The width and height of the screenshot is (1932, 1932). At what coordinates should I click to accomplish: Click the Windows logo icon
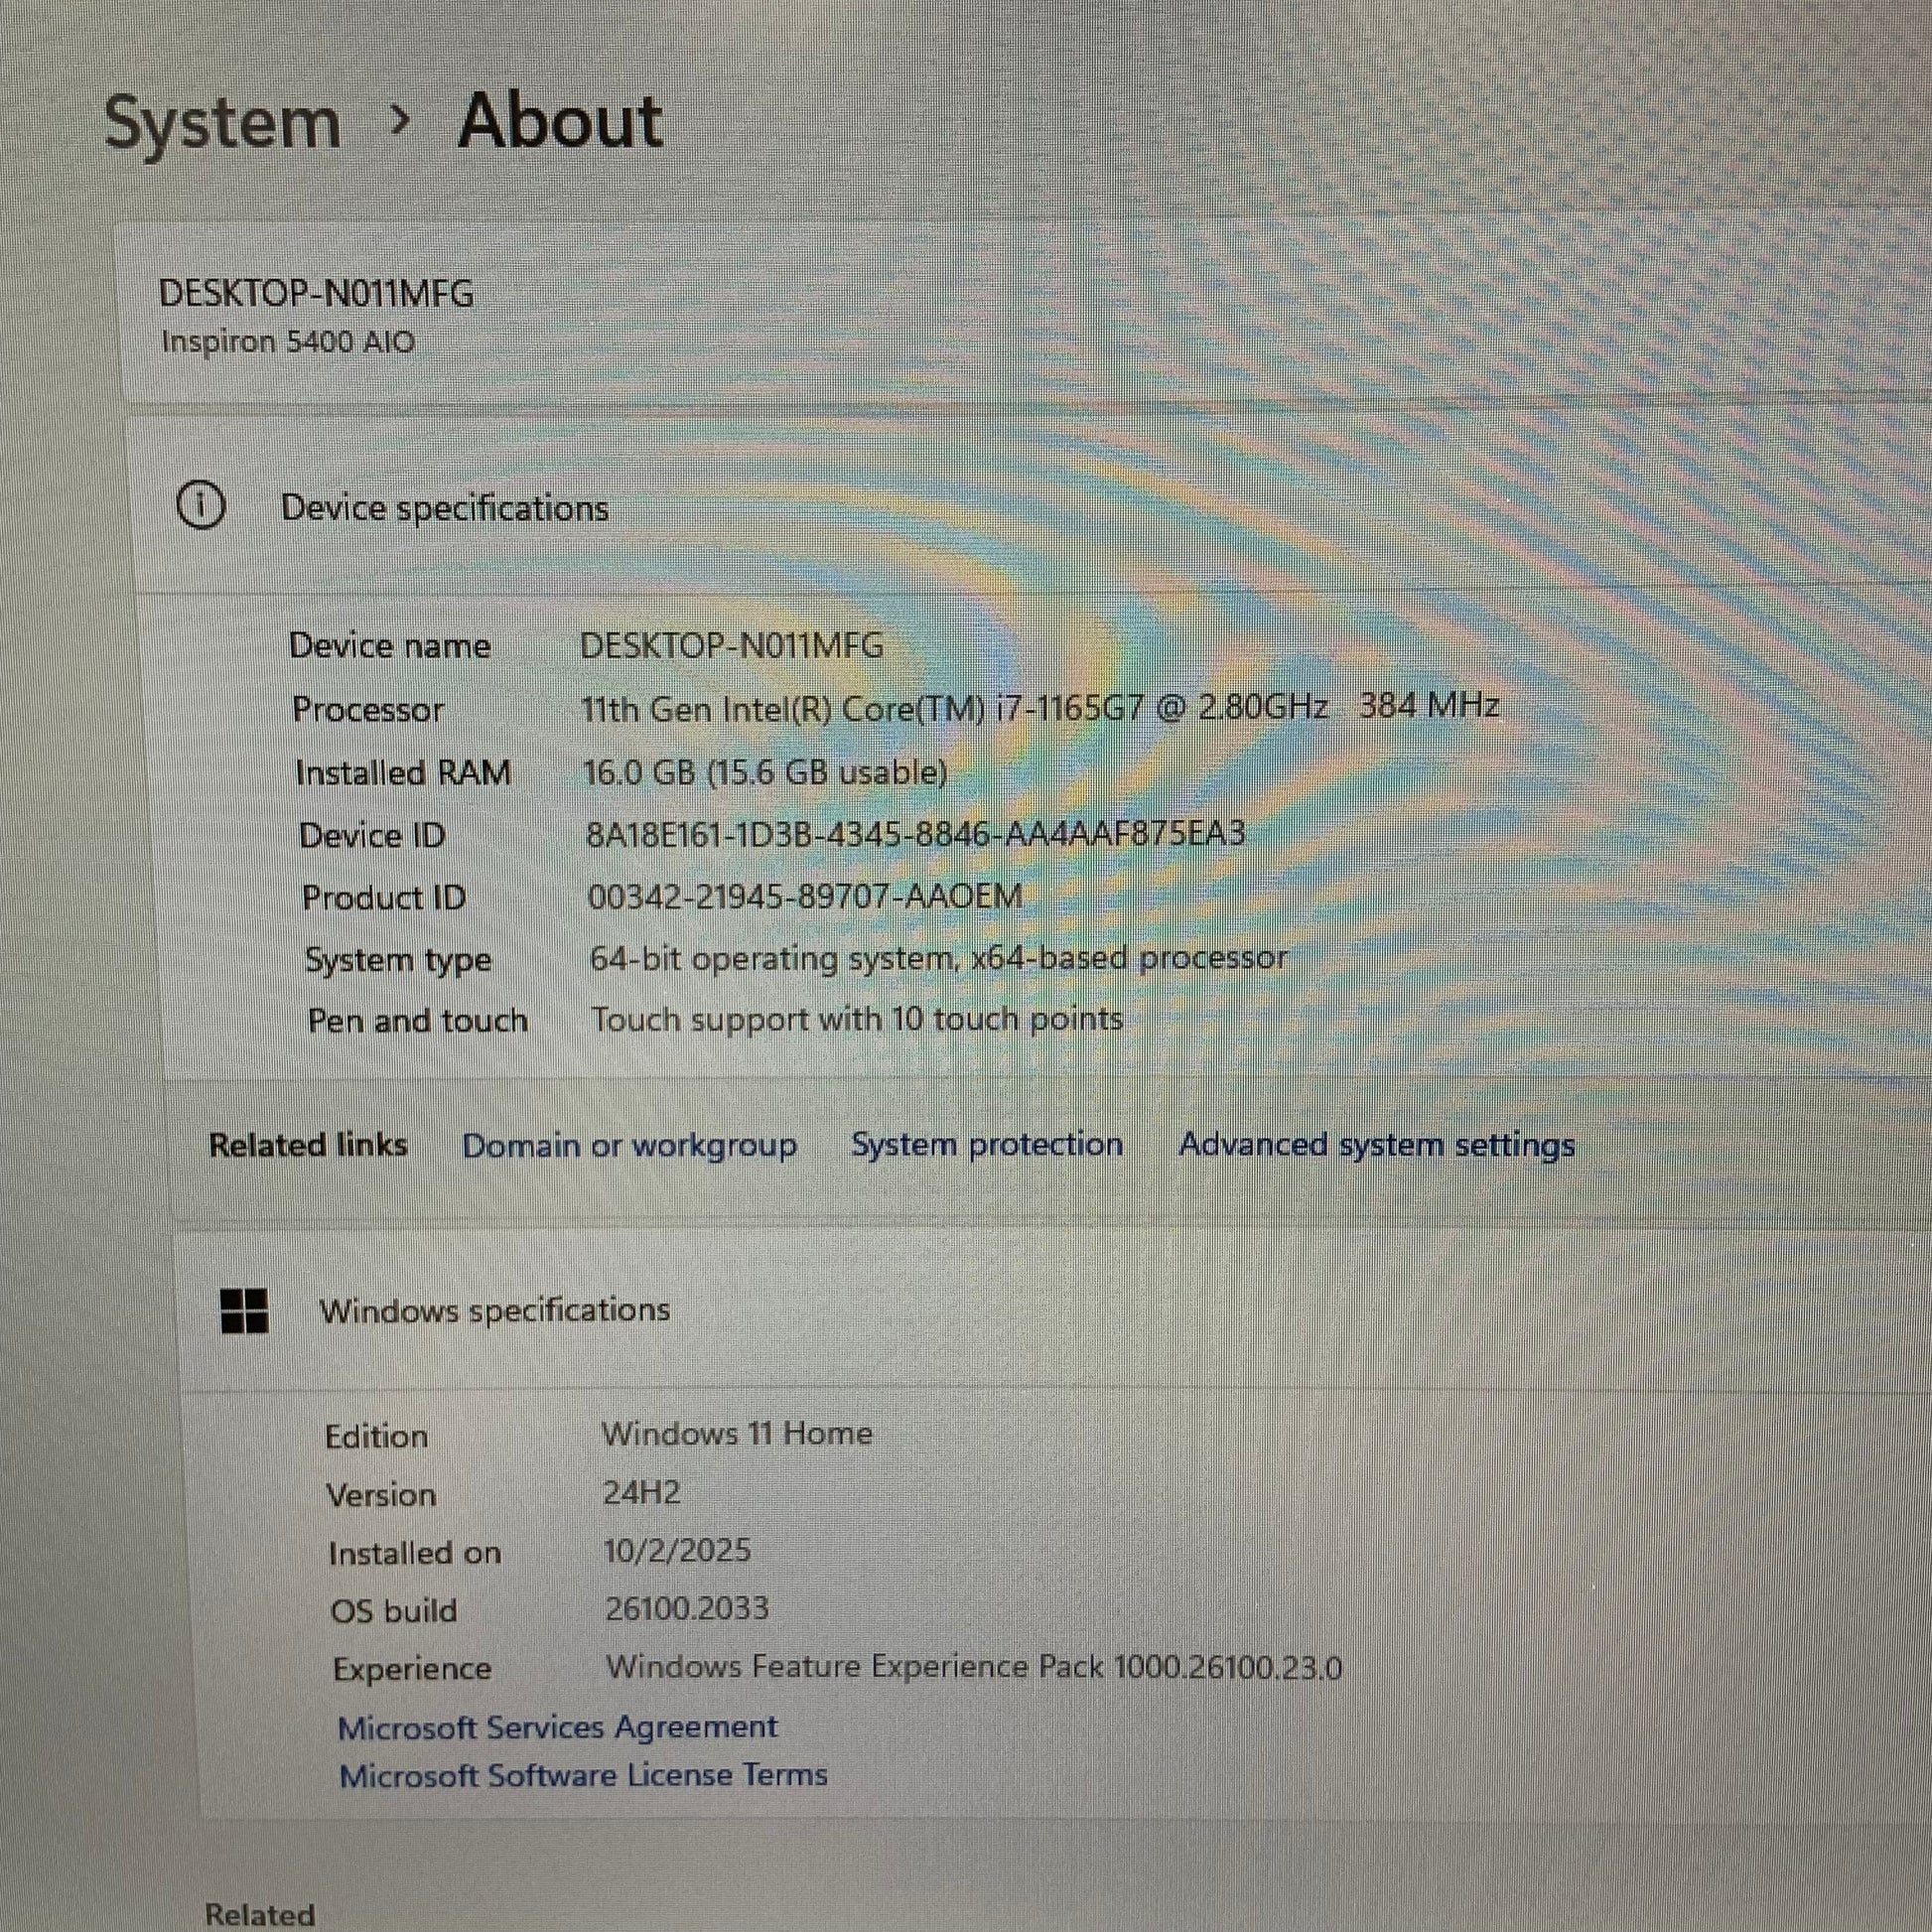[244, 1310]
